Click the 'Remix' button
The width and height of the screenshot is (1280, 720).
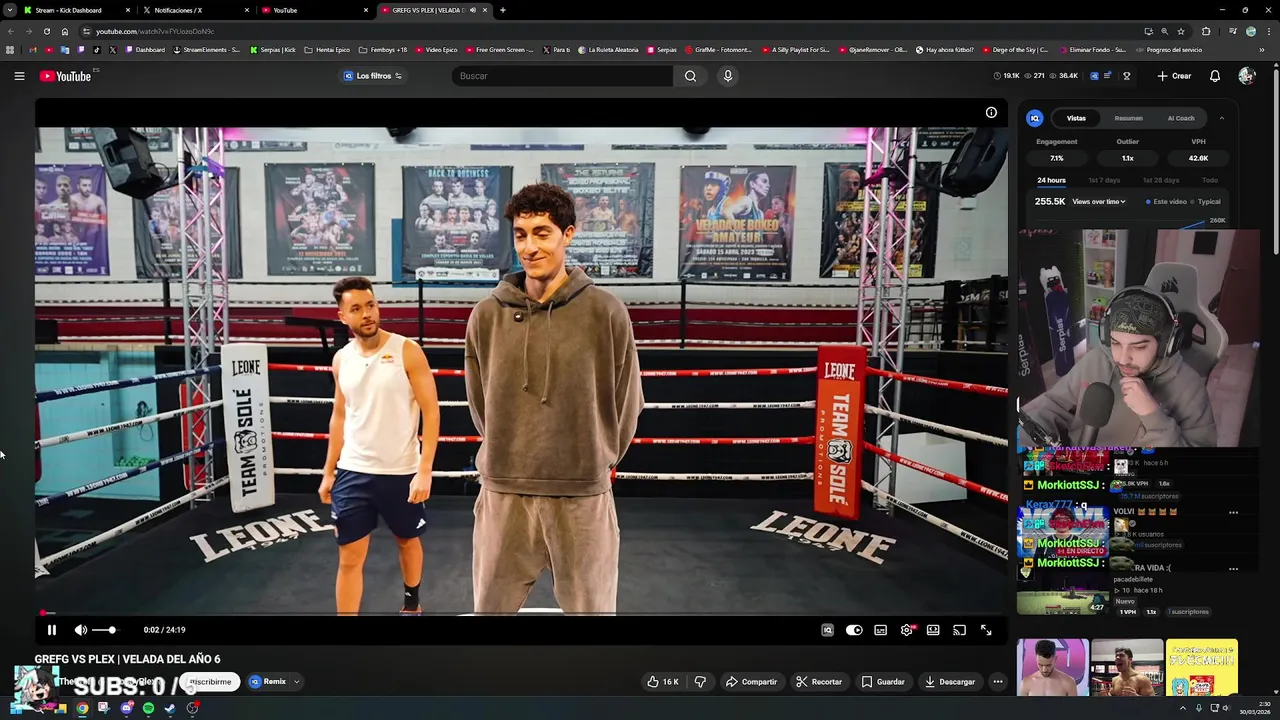pos(268,682)
